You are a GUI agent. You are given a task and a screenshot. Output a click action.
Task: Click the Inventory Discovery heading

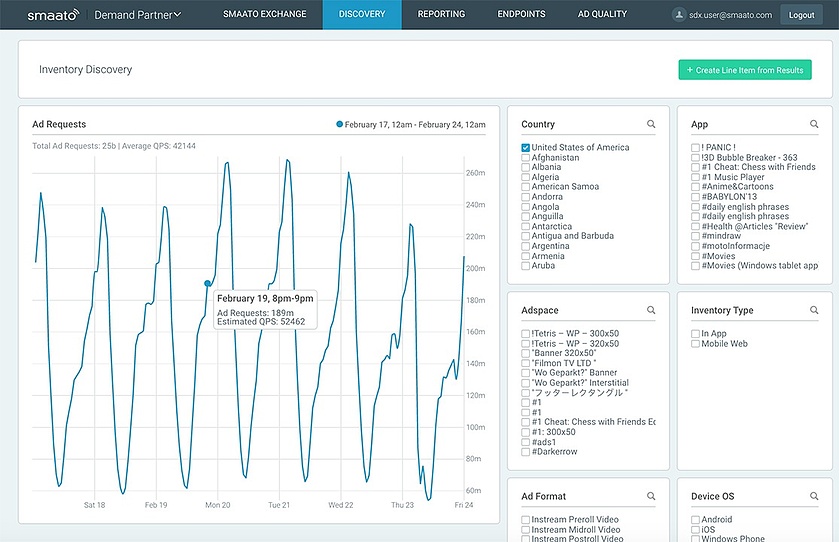pyautogui.click(x=86, y=70)
